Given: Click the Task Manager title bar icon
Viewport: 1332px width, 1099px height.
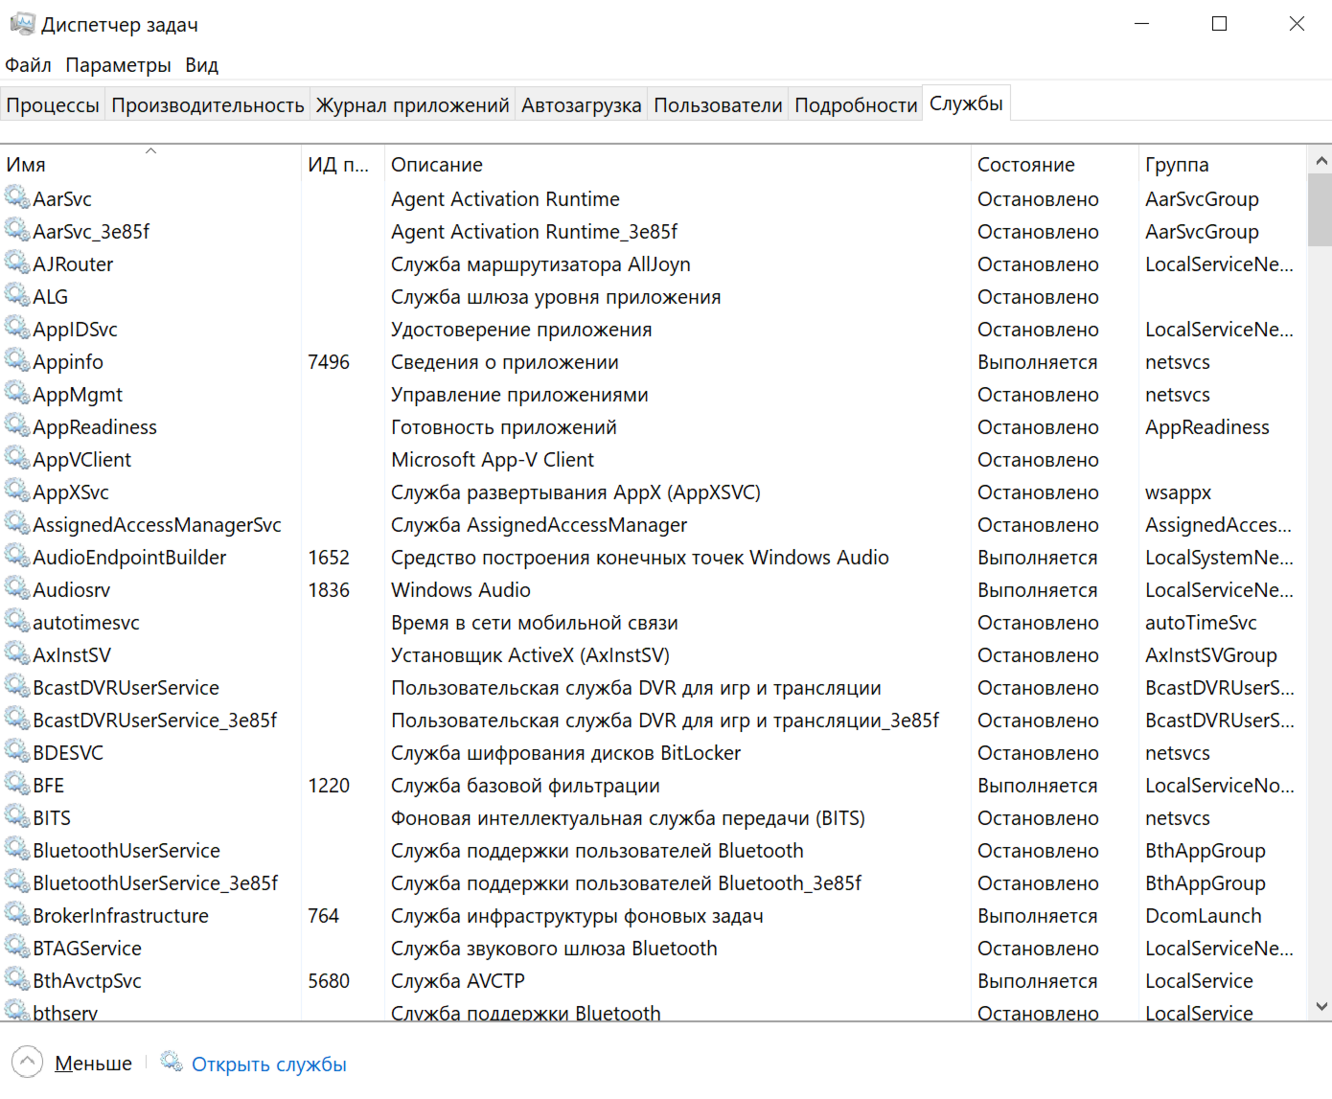Looking at the screenshot, I should point(22,24).
